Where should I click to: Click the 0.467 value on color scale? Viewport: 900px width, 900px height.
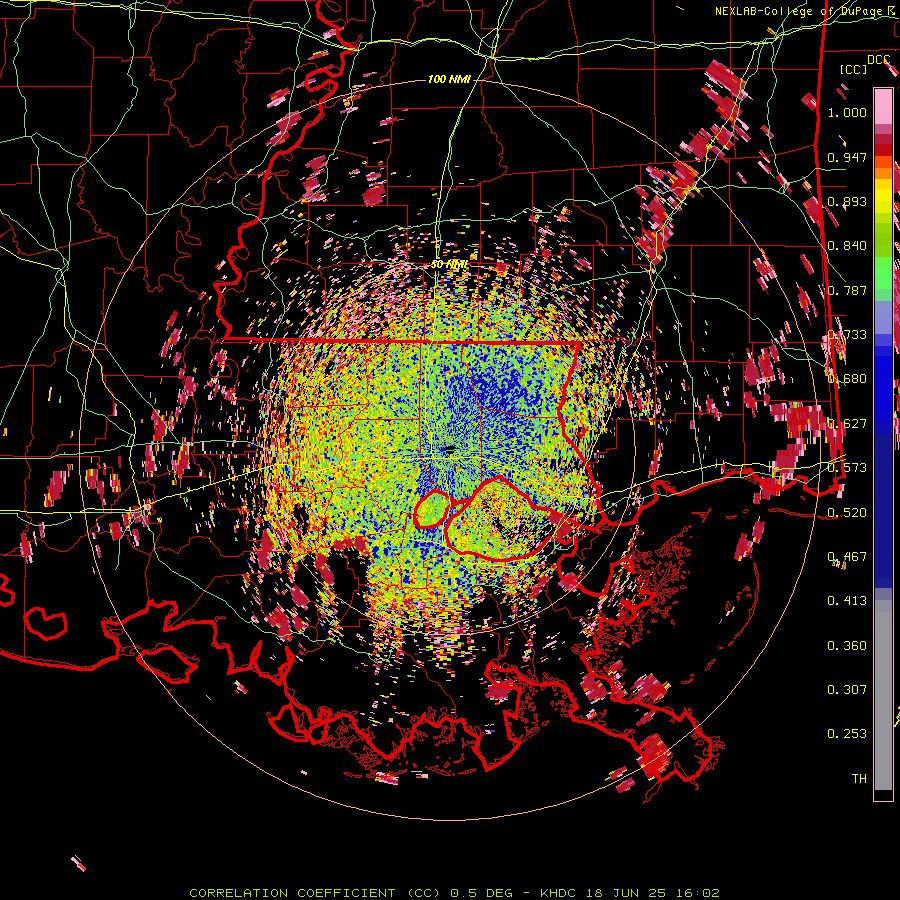pyautogui.click(x=847, y=557)
